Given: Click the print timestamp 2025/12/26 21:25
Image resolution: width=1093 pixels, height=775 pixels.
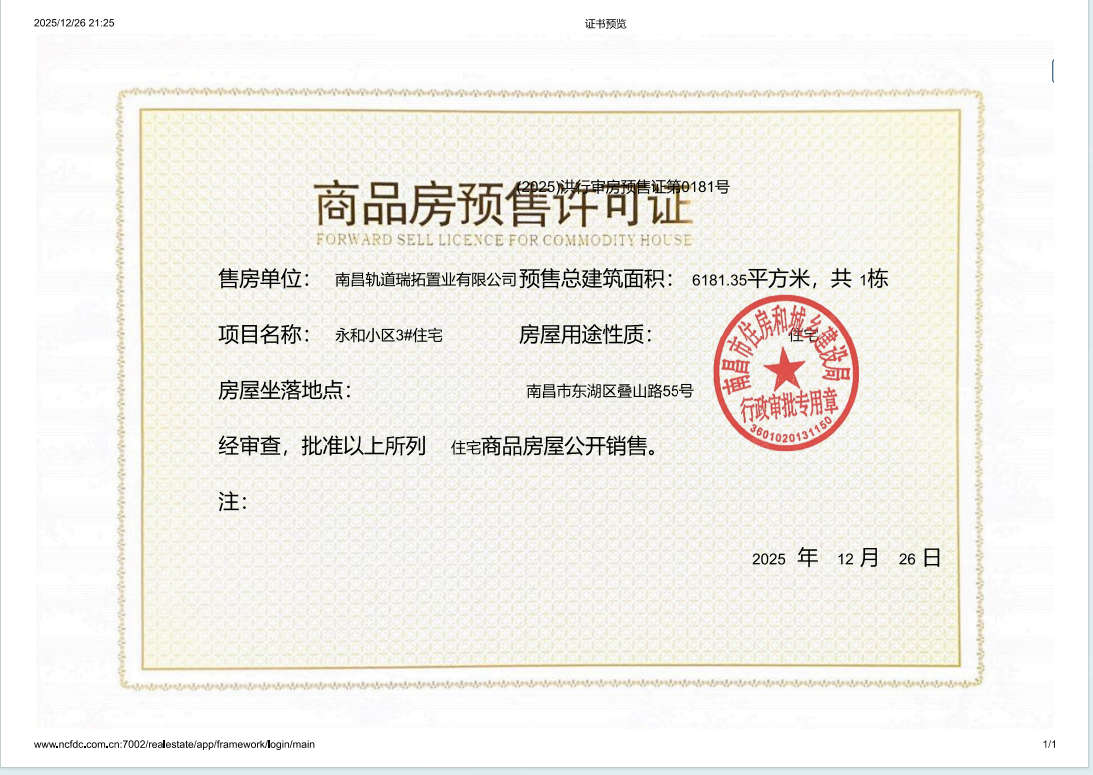Looking at the screenshot, I should click(x=74, y=23).
